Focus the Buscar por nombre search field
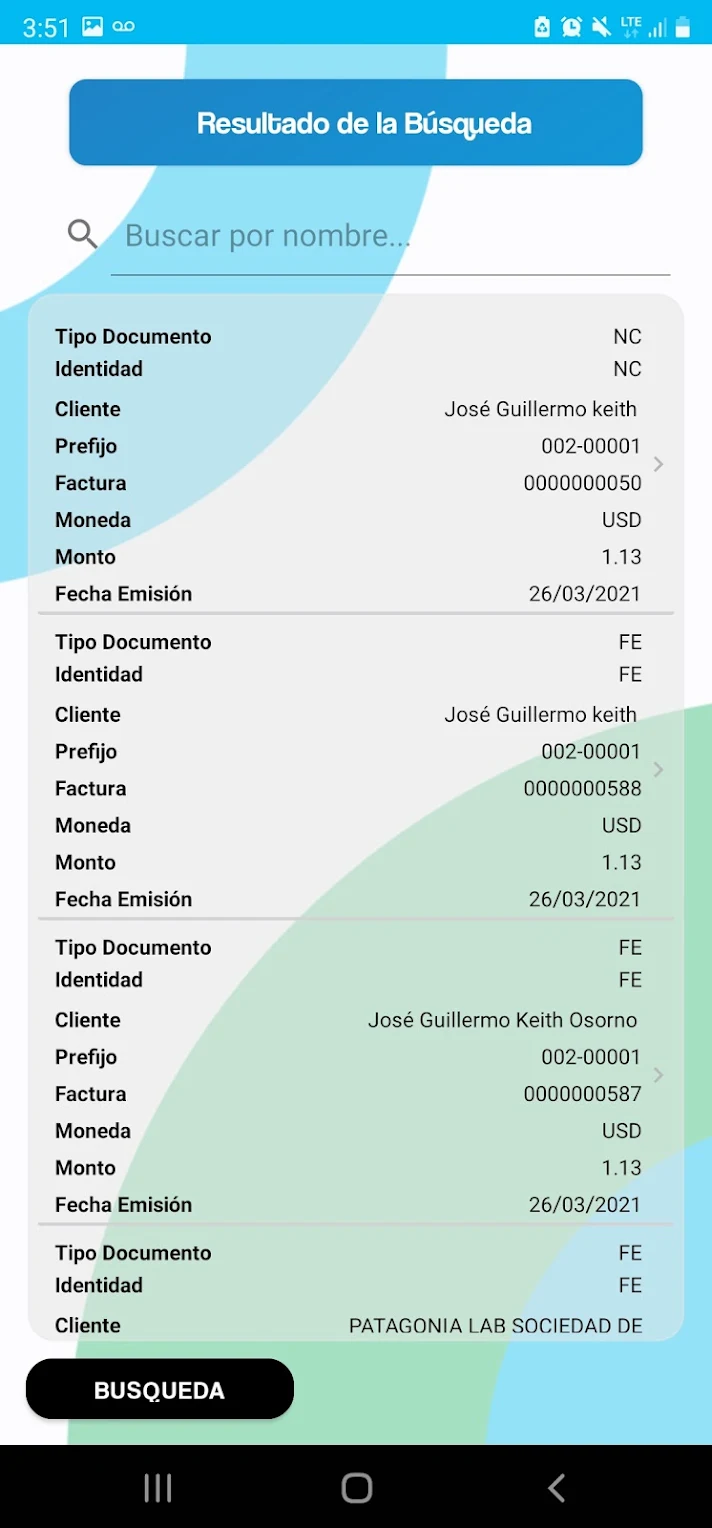This screenshot has width=712, height=1528. coord(390,236)
